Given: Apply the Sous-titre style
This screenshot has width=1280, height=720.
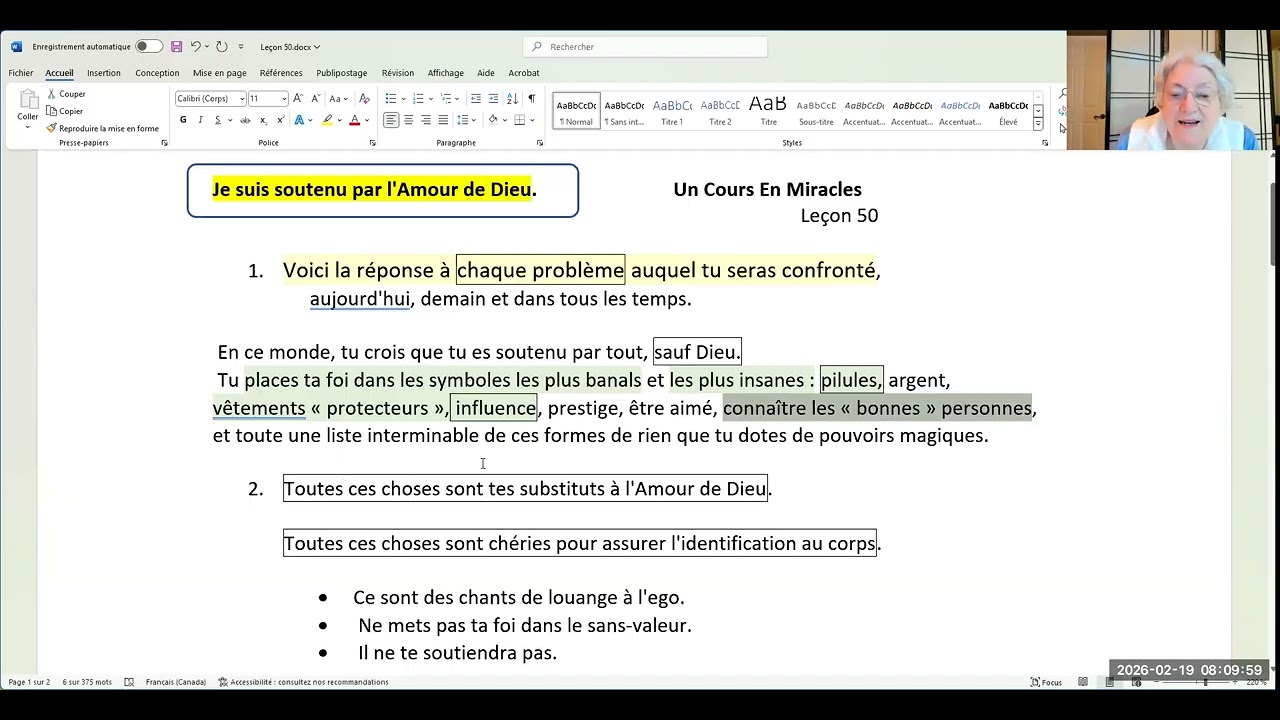Looking at the screenshot, I should (816, 111).
